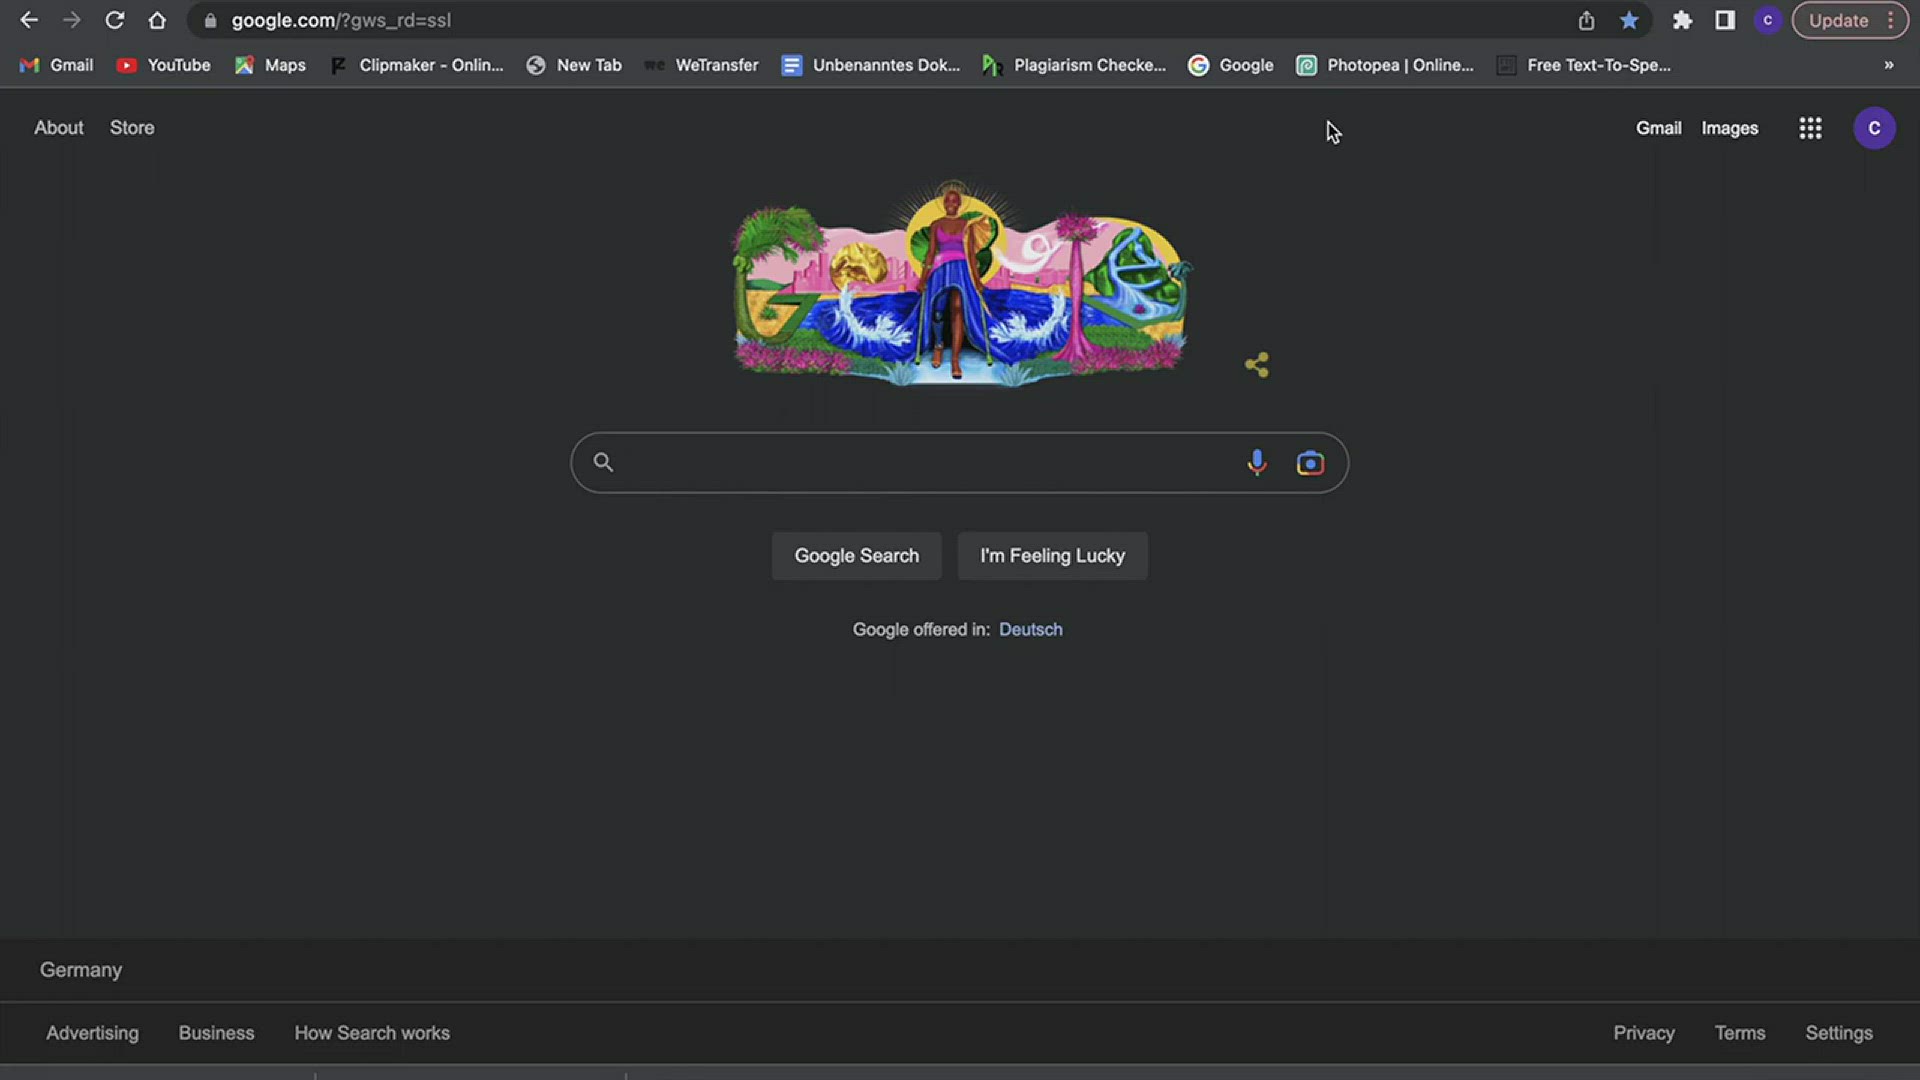The height and width of the screenshot is (1080, 1920).
Task: Go to browser home page
Action: 157,20
